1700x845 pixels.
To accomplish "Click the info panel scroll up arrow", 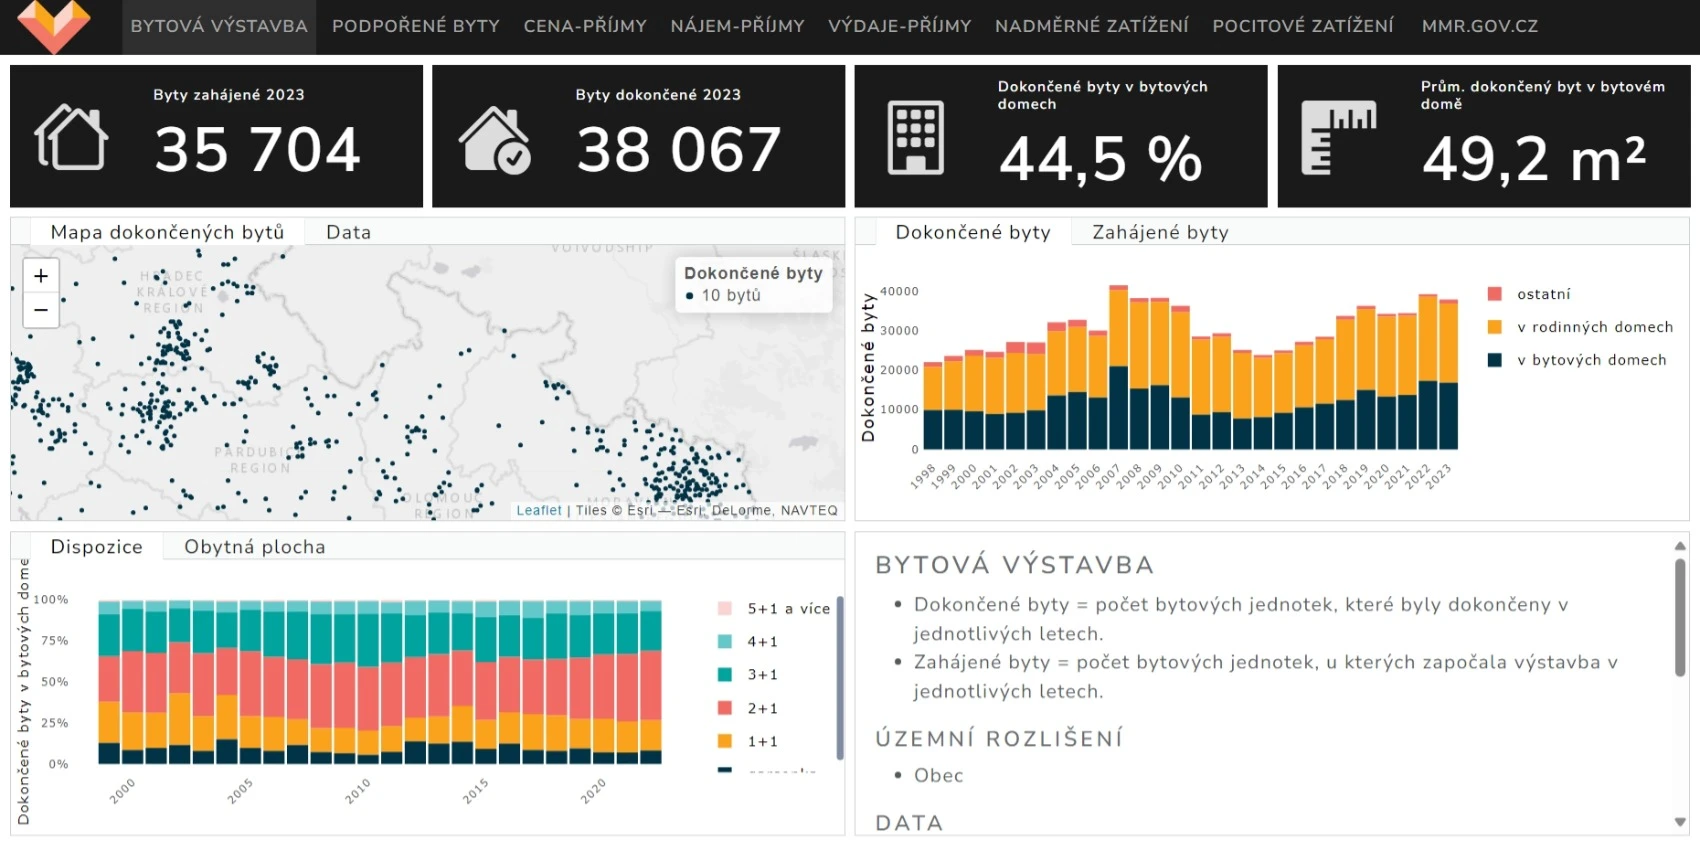I will pyautogui.click(x=1680, y=546).
